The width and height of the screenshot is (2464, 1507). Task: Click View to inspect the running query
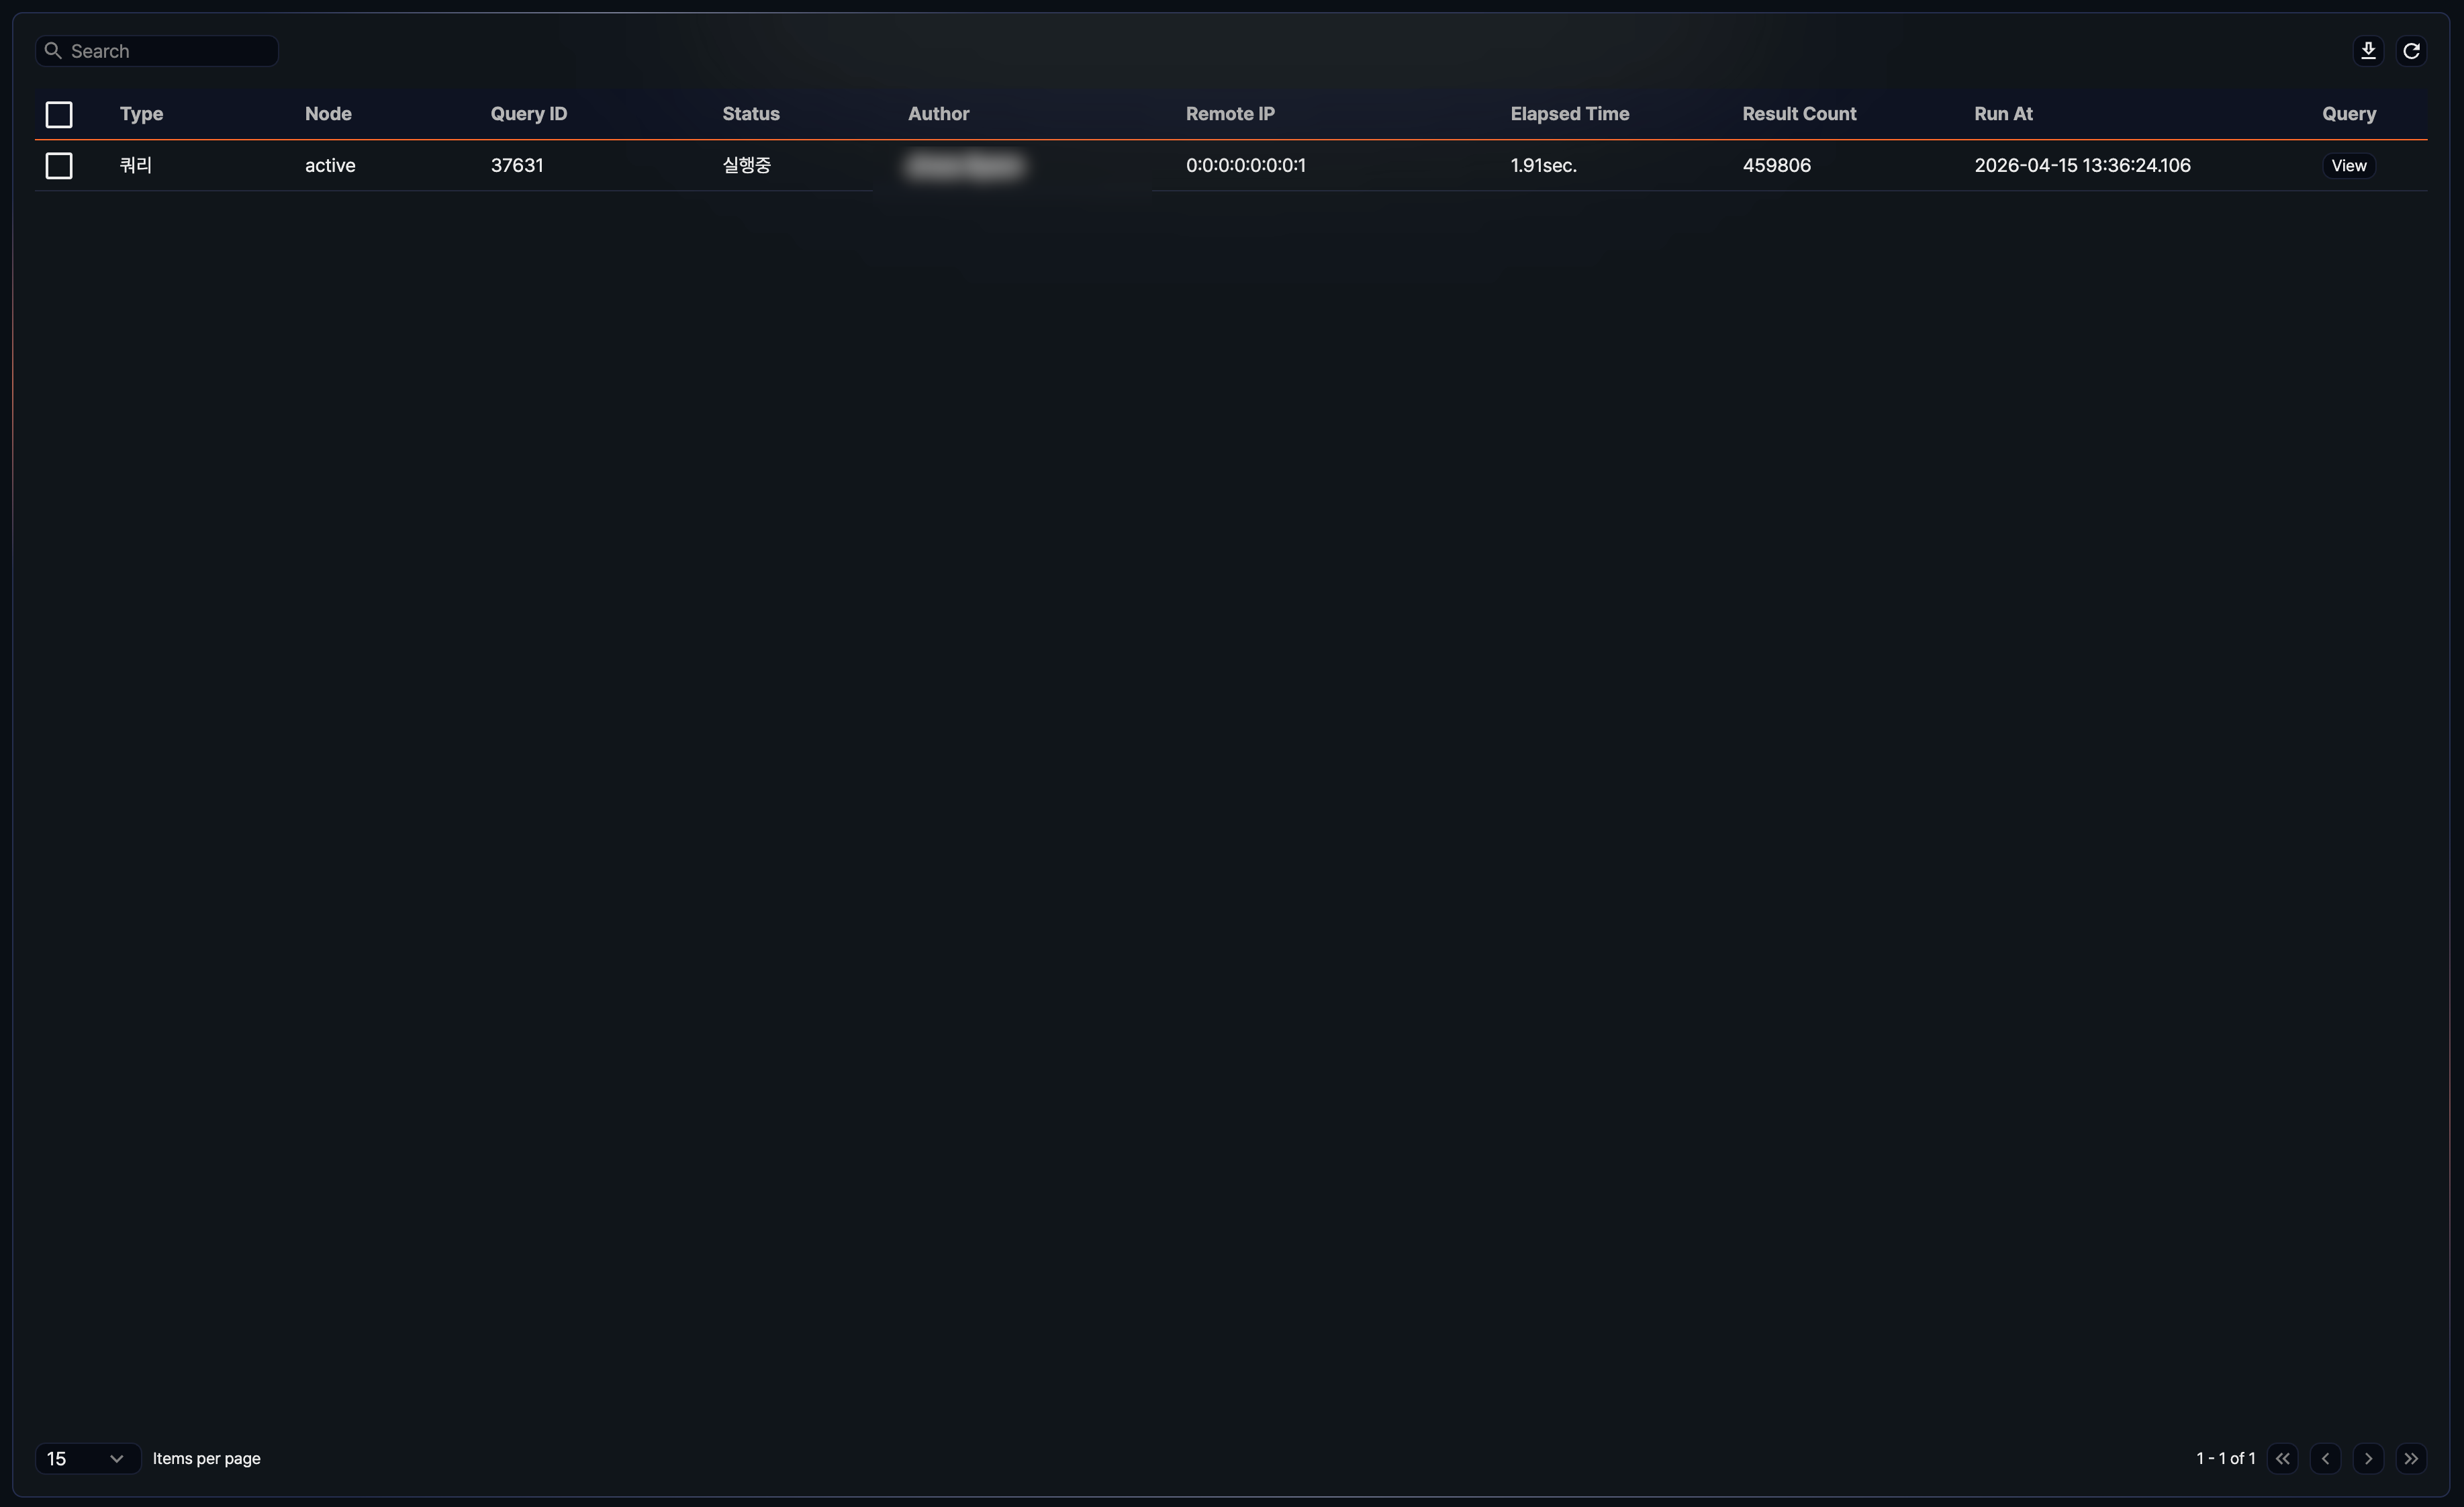2349,165
